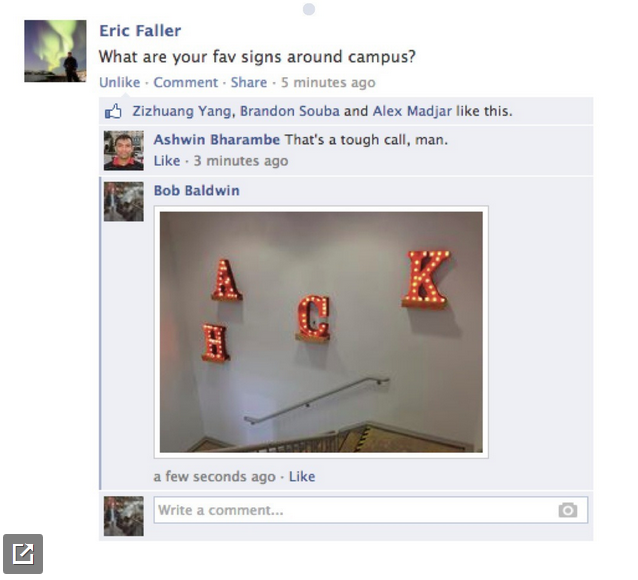Open the external link icon at bottom left
The image size is (638, 580).
tap(23, 554)
